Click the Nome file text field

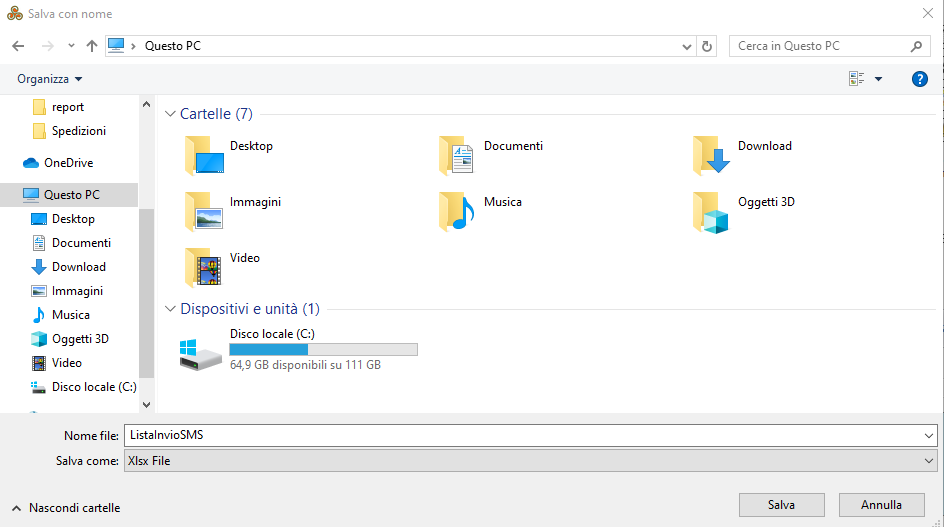(x=520, y=435)
